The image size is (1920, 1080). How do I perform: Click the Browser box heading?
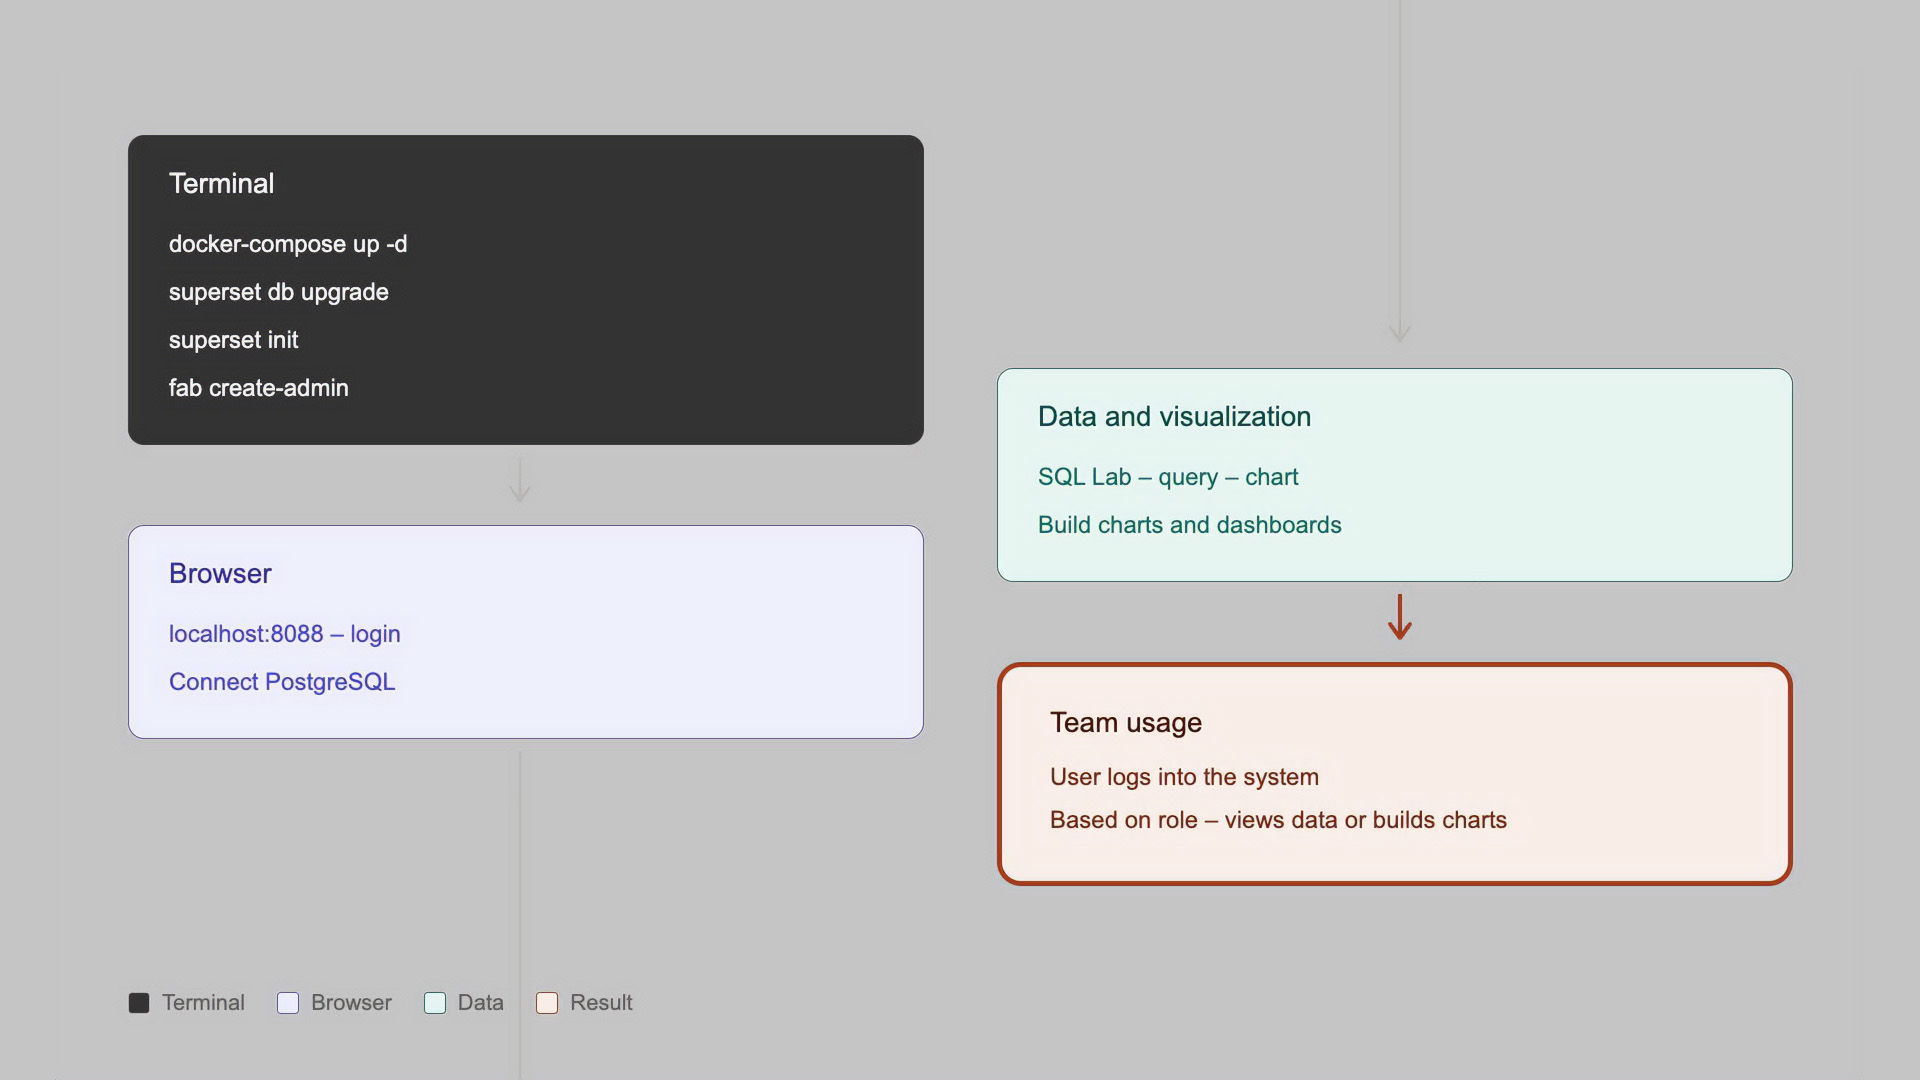220,573
